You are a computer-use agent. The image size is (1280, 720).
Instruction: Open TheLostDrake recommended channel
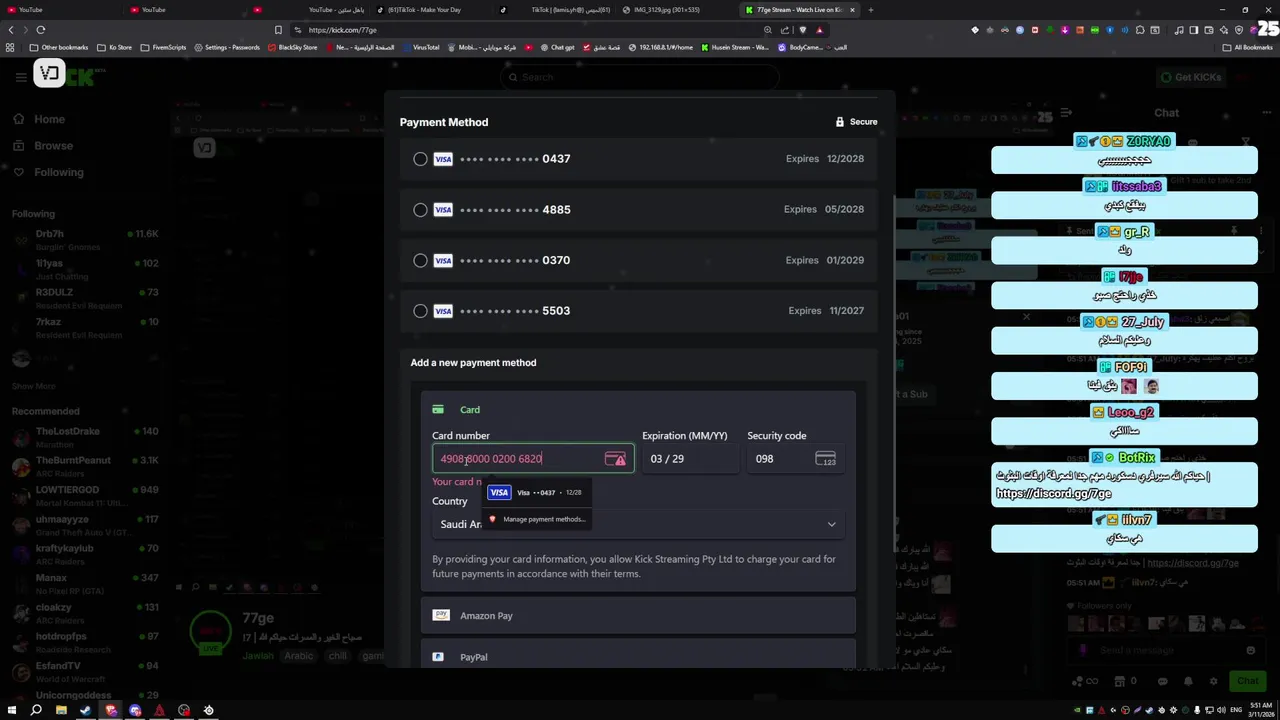click(85, 437)
